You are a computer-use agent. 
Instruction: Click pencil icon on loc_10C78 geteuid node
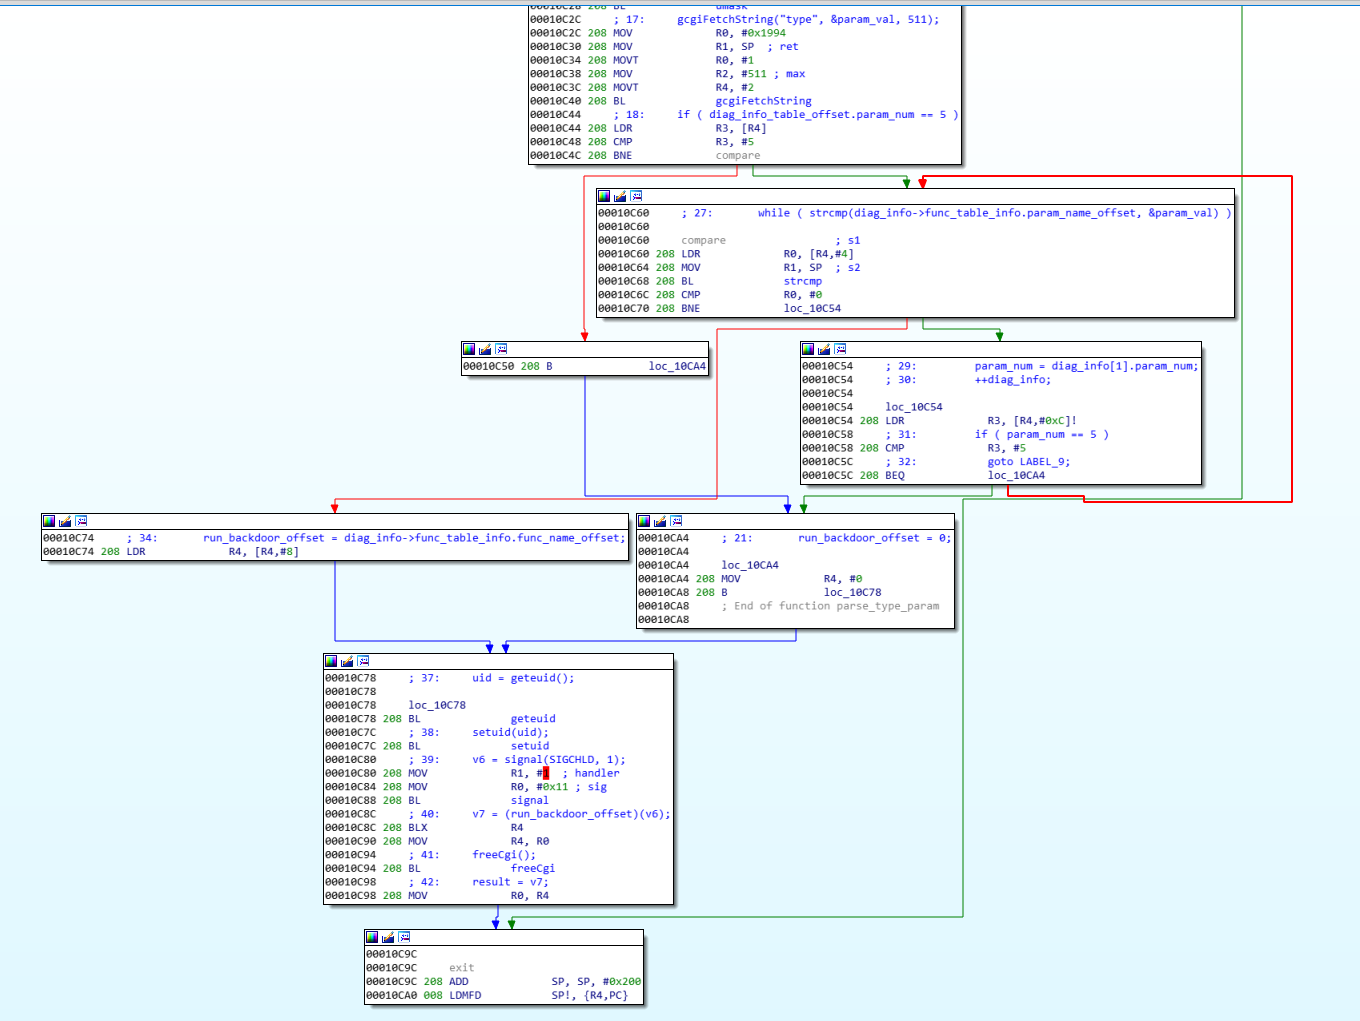(347, 661)
